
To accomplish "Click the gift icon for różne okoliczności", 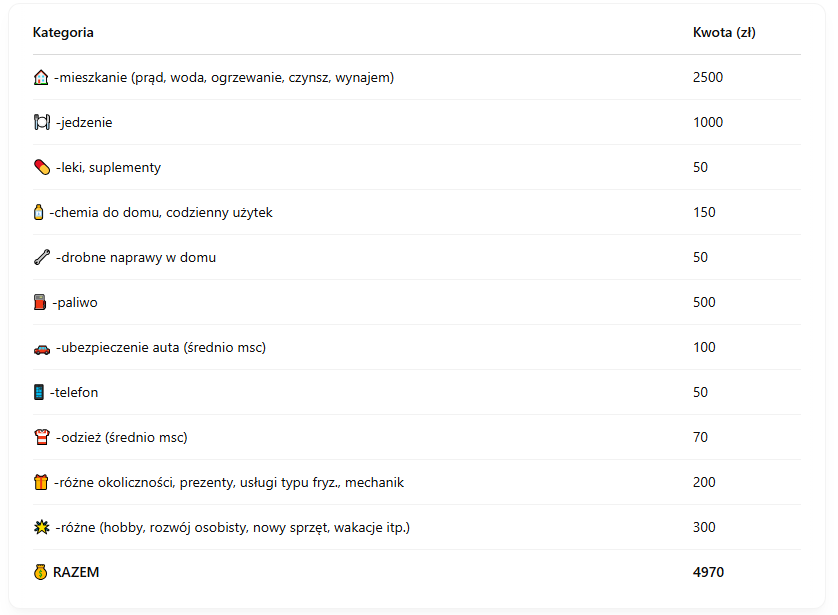I will tap(41, 482).
